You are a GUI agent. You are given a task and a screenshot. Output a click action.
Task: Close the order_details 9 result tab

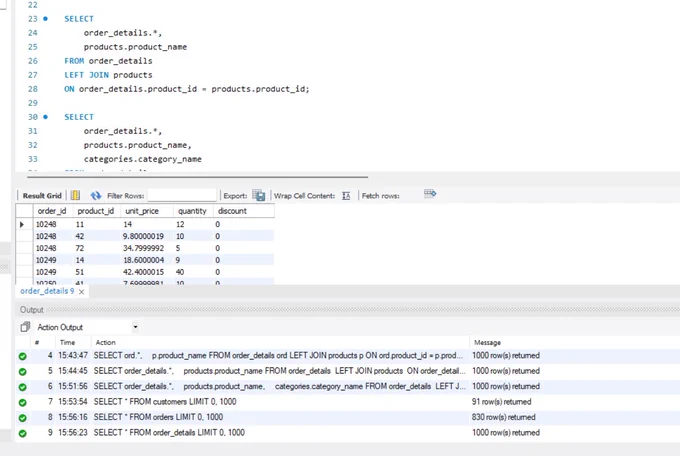tap(81, 292)
